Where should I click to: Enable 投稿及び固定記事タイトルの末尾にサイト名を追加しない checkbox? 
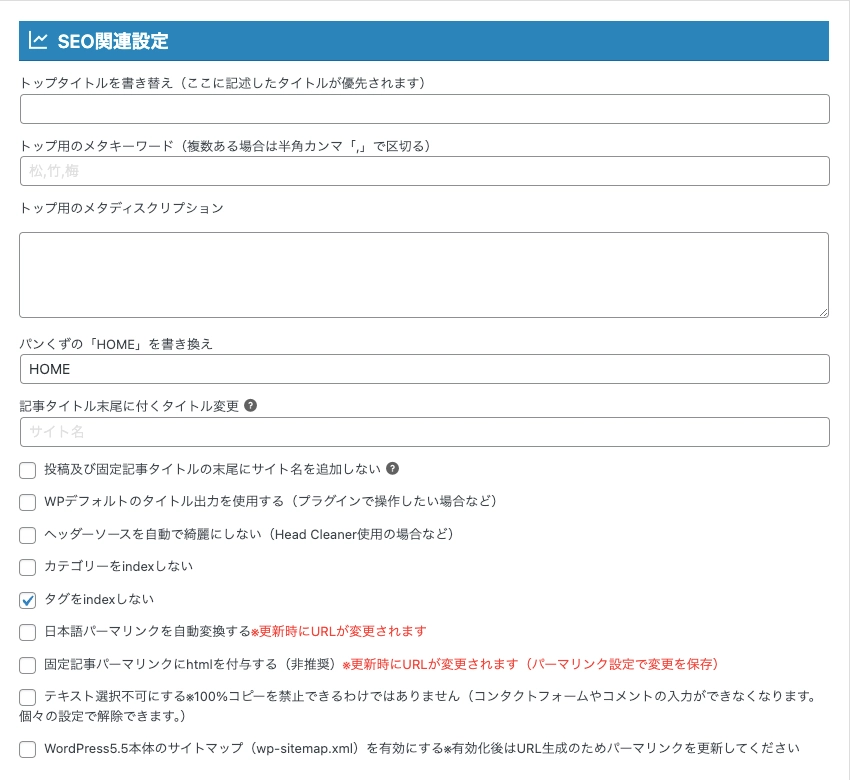(28, 469)
